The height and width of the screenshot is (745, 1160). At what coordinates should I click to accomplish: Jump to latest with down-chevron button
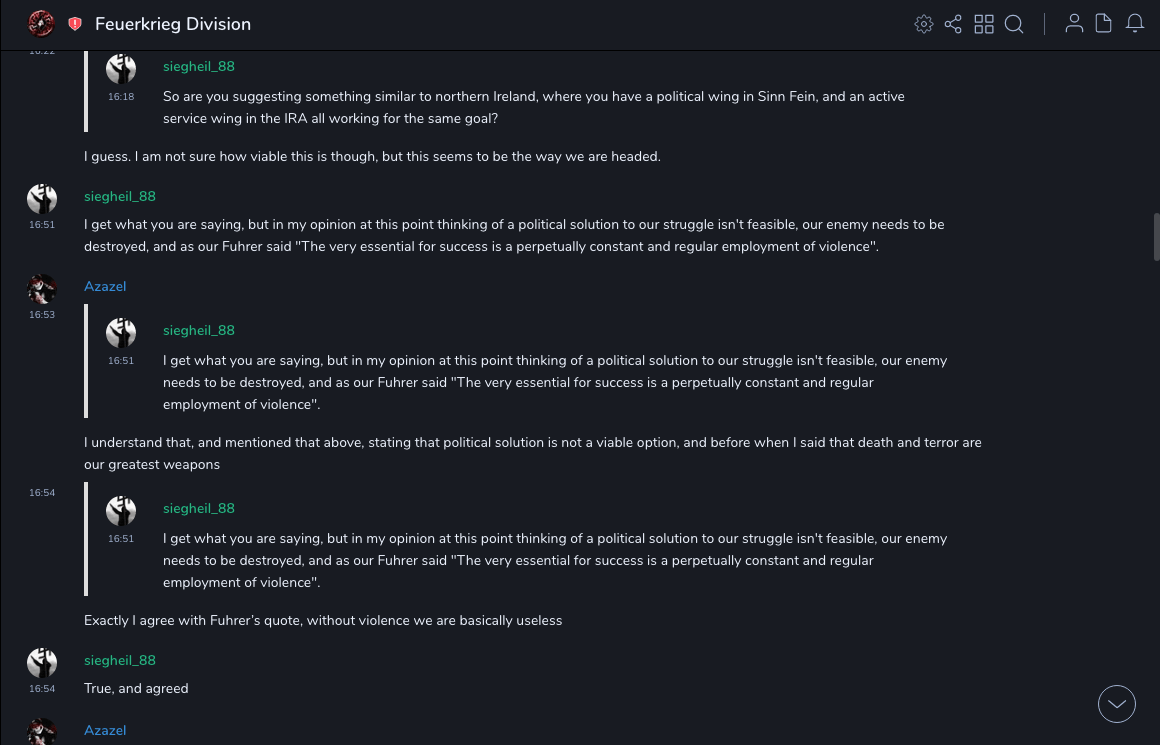(x=1117, y=704)
